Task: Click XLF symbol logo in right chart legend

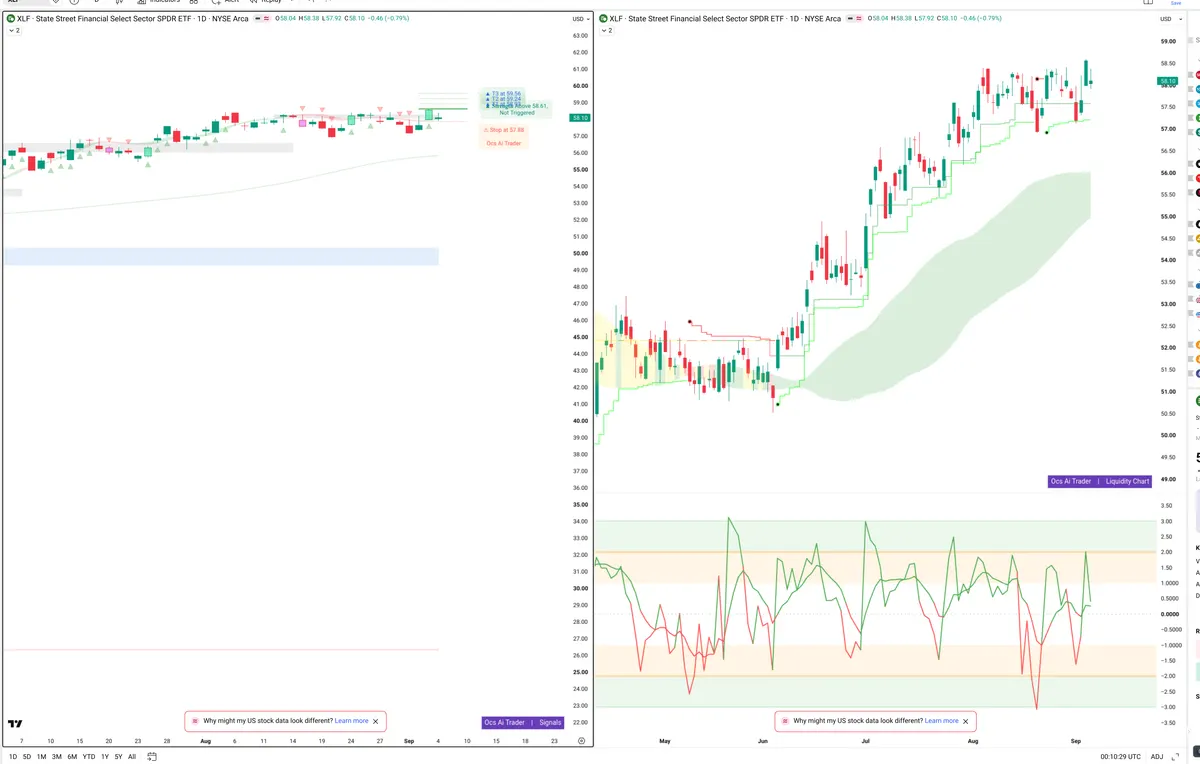Action: tap(603, 19)
